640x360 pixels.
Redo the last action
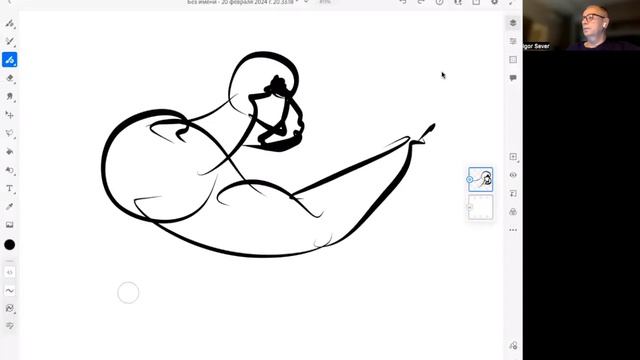point(421,2)
